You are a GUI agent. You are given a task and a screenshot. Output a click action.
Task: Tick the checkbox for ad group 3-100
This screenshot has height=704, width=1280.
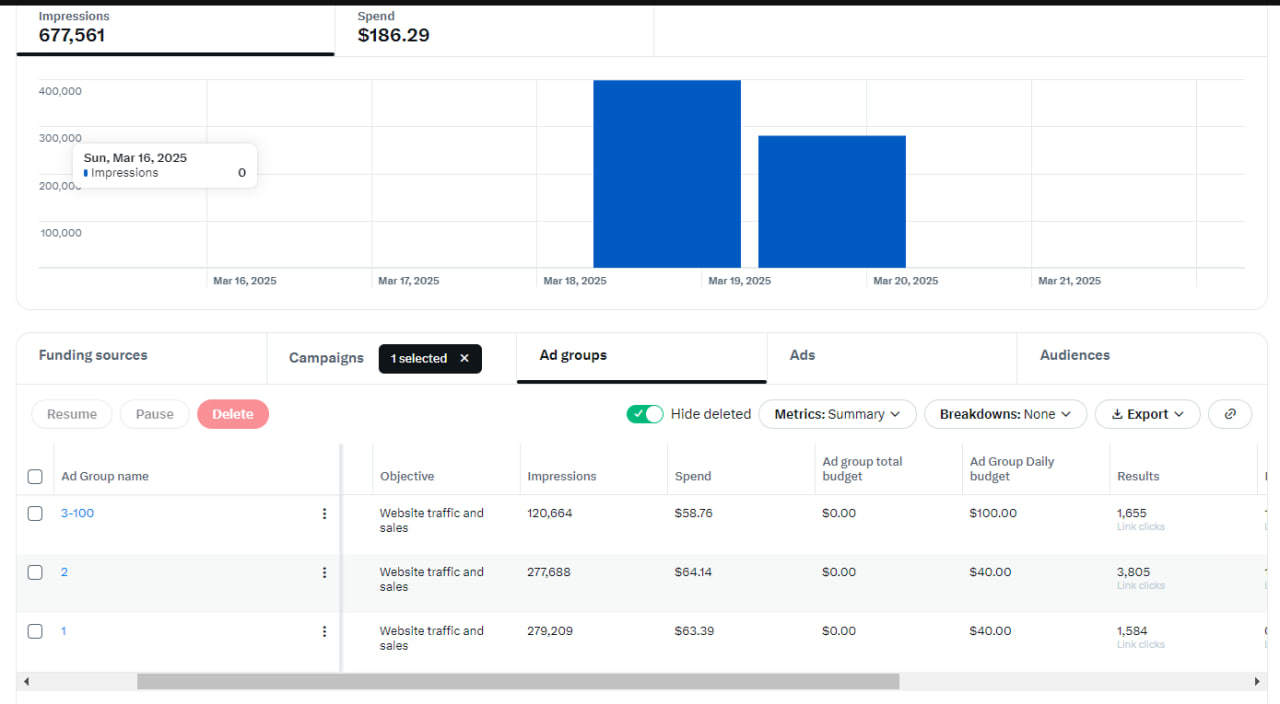coord(35,514)
